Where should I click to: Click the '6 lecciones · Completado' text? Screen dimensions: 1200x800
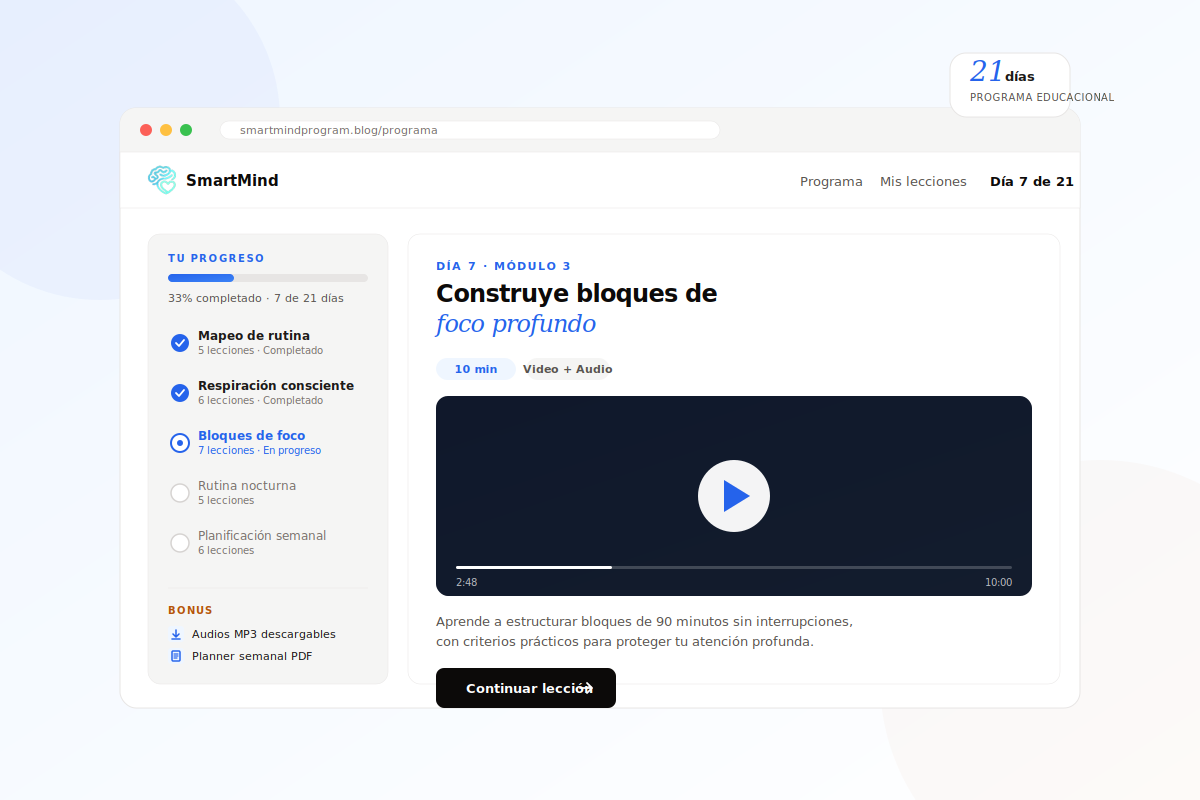pyautogui.click(x=260, y=401)
